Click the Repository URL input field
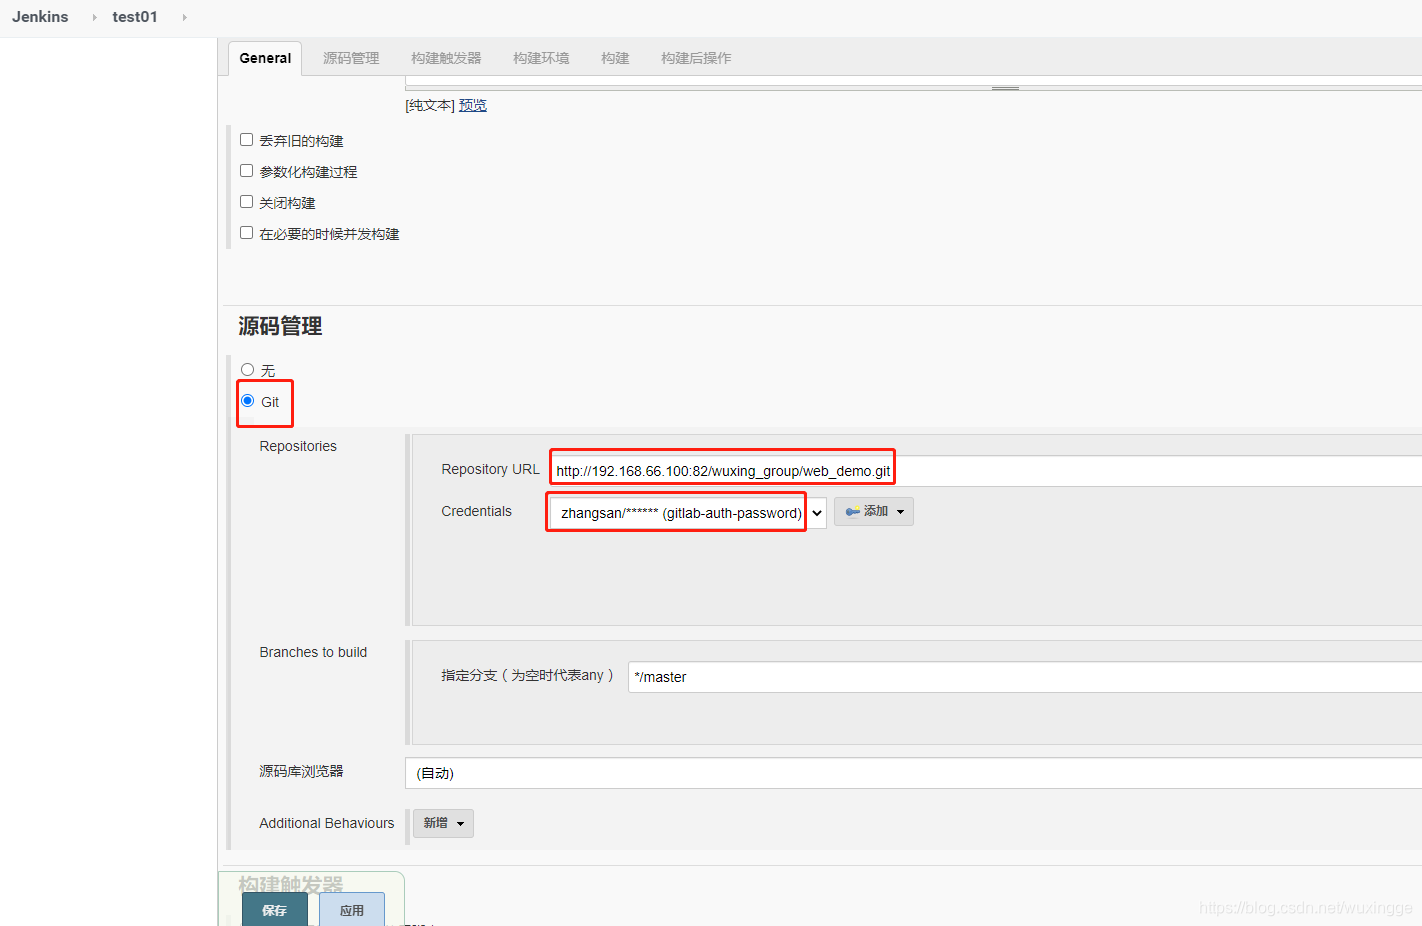The width and height of the screenshot is (1422, 926). tap(986, 471)
